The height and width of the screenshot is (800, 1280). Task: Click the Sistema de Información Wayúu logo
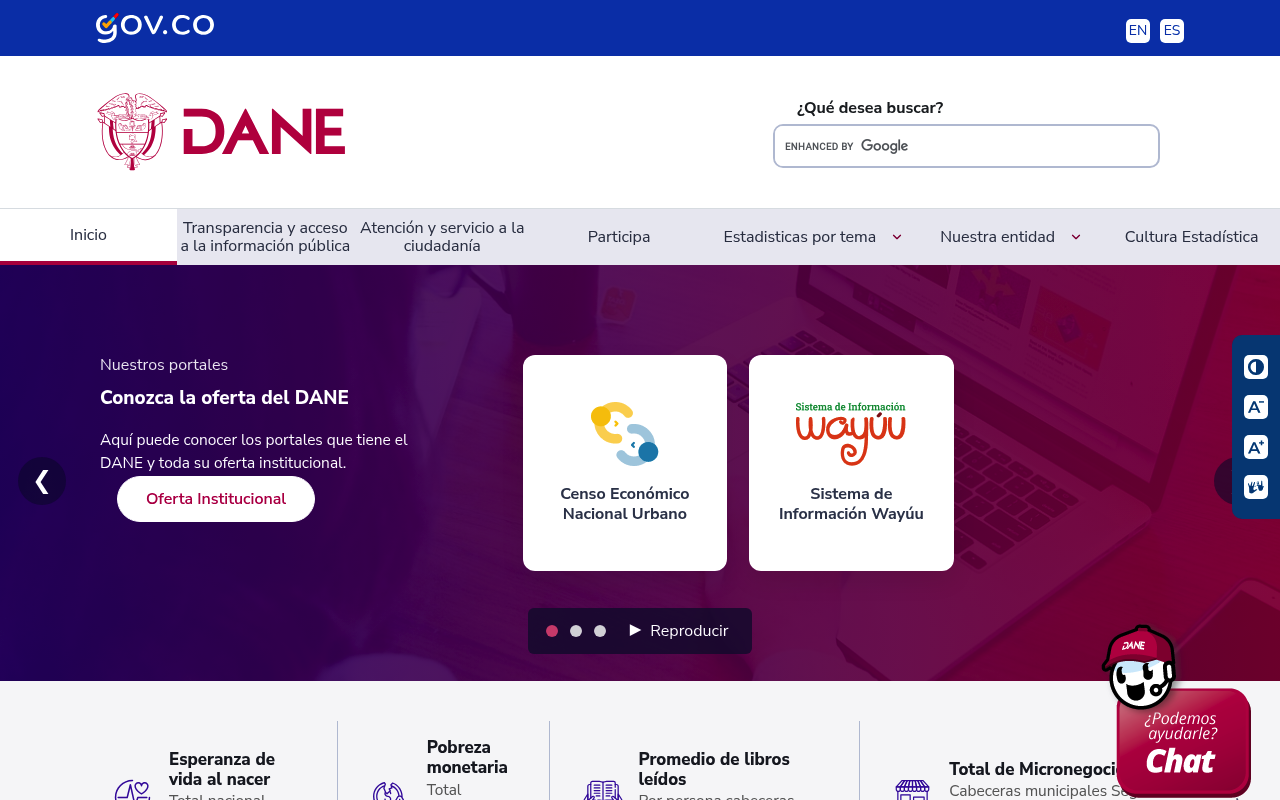[x=851, y=434]
